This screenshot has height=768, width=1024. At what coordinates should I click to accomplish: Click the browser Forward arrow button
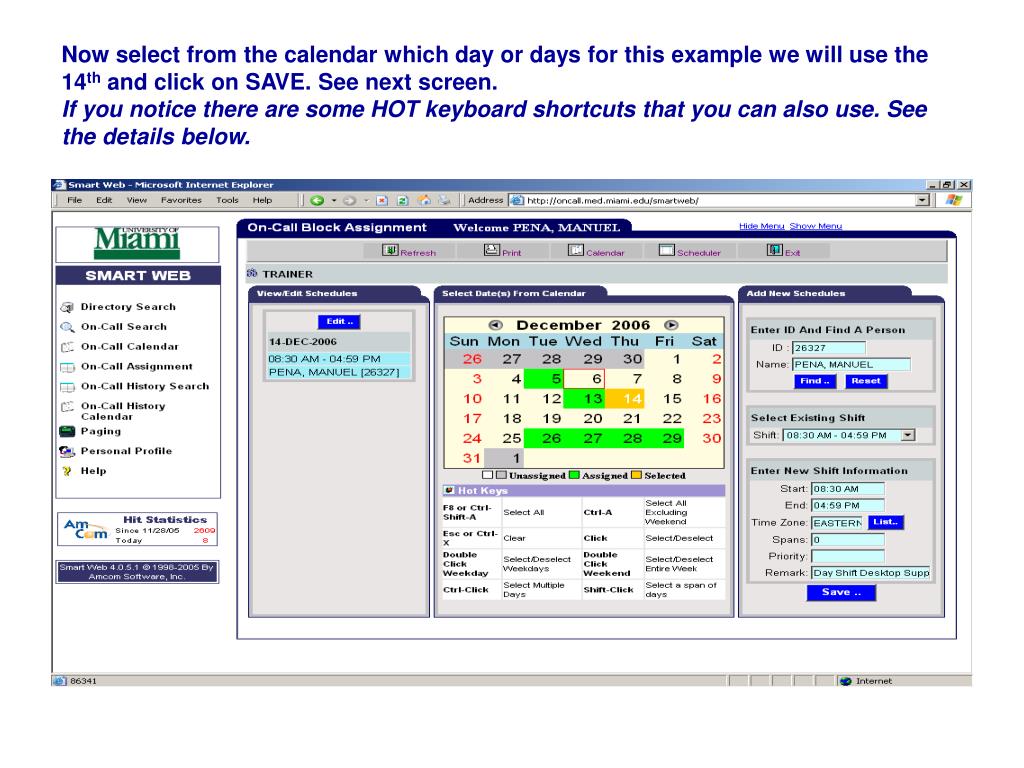click(349, 200)
